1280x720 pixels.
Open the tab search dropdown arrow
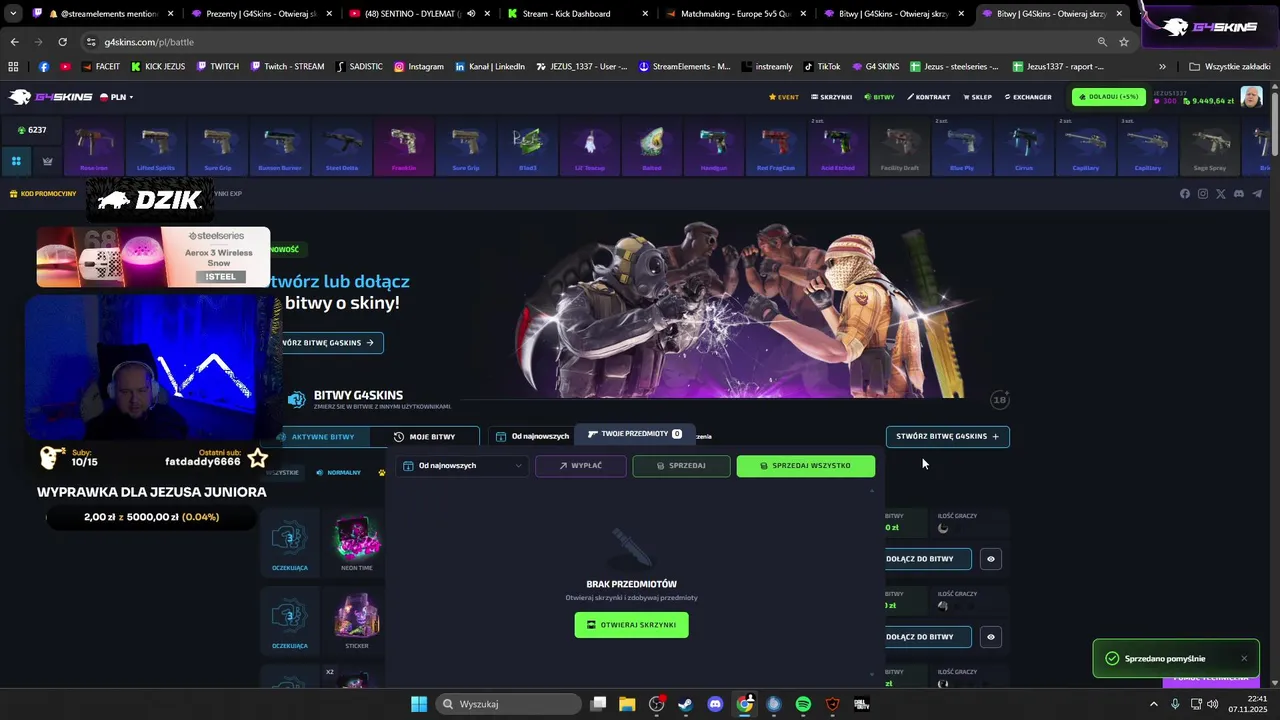13,14
